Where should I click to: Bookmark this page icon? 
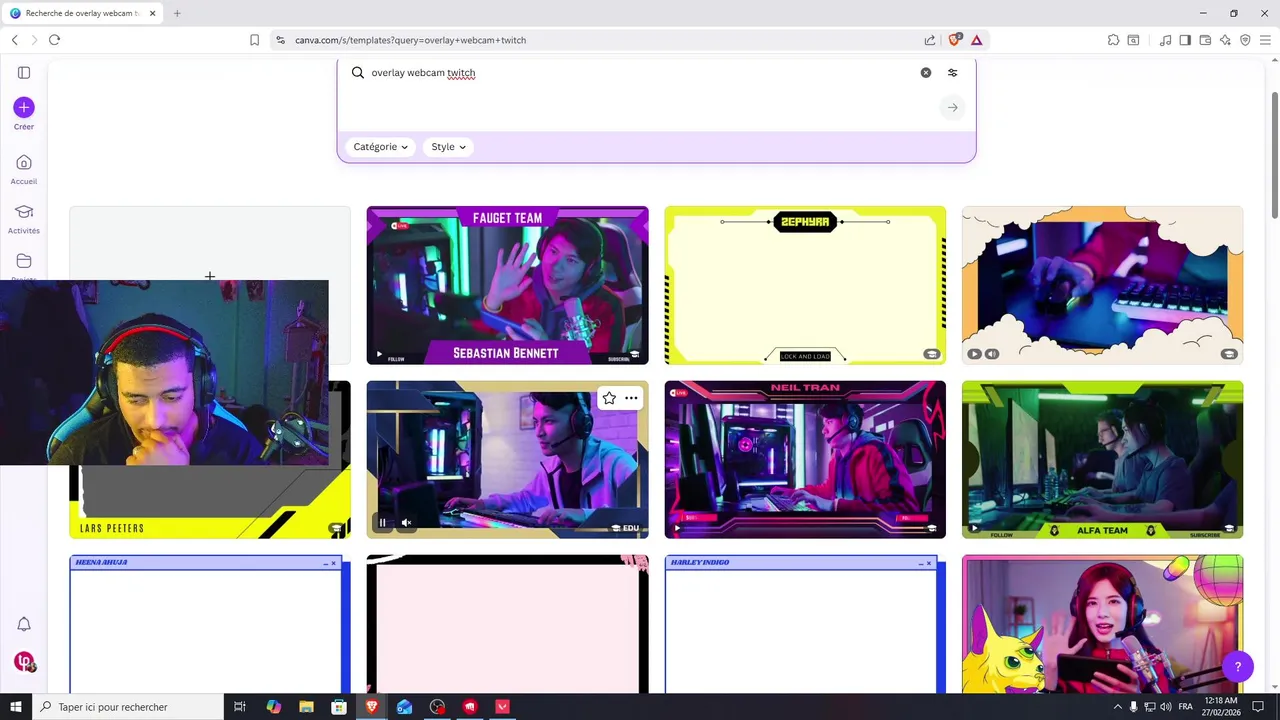pos(254,40)
